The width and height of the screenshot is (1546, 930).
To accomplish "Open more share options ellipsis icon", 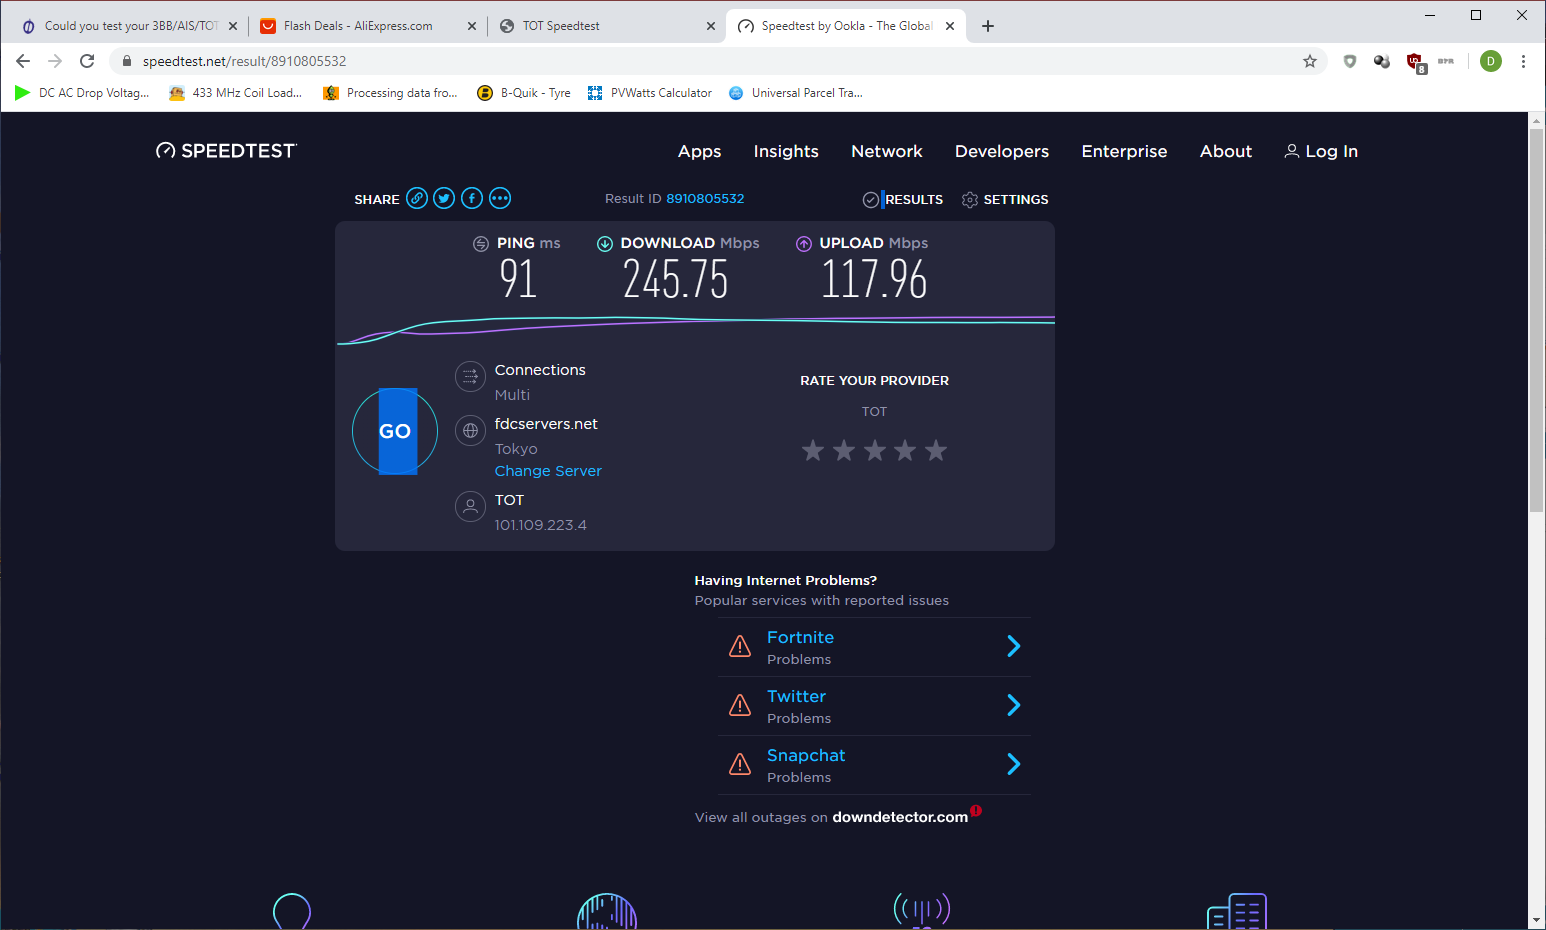I will tap(500, 198).
